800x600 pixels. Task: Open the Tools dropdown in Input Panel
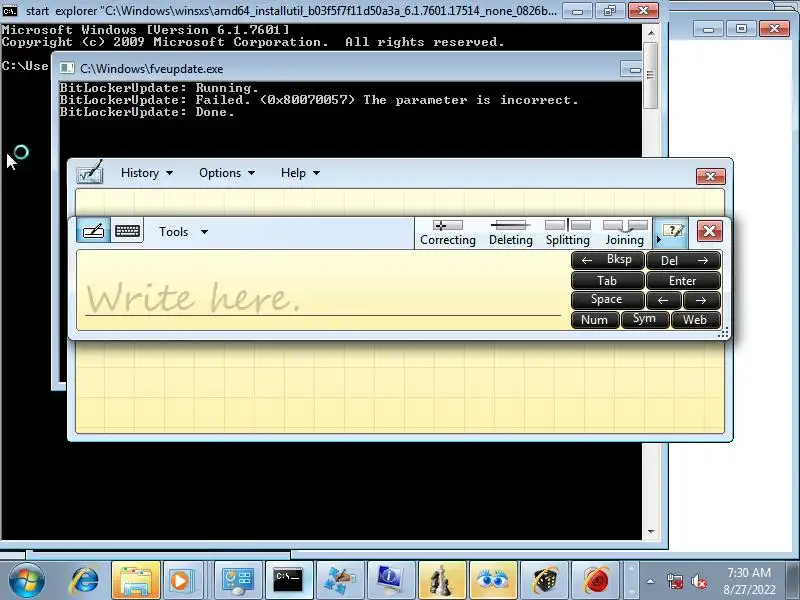(183, 232)
